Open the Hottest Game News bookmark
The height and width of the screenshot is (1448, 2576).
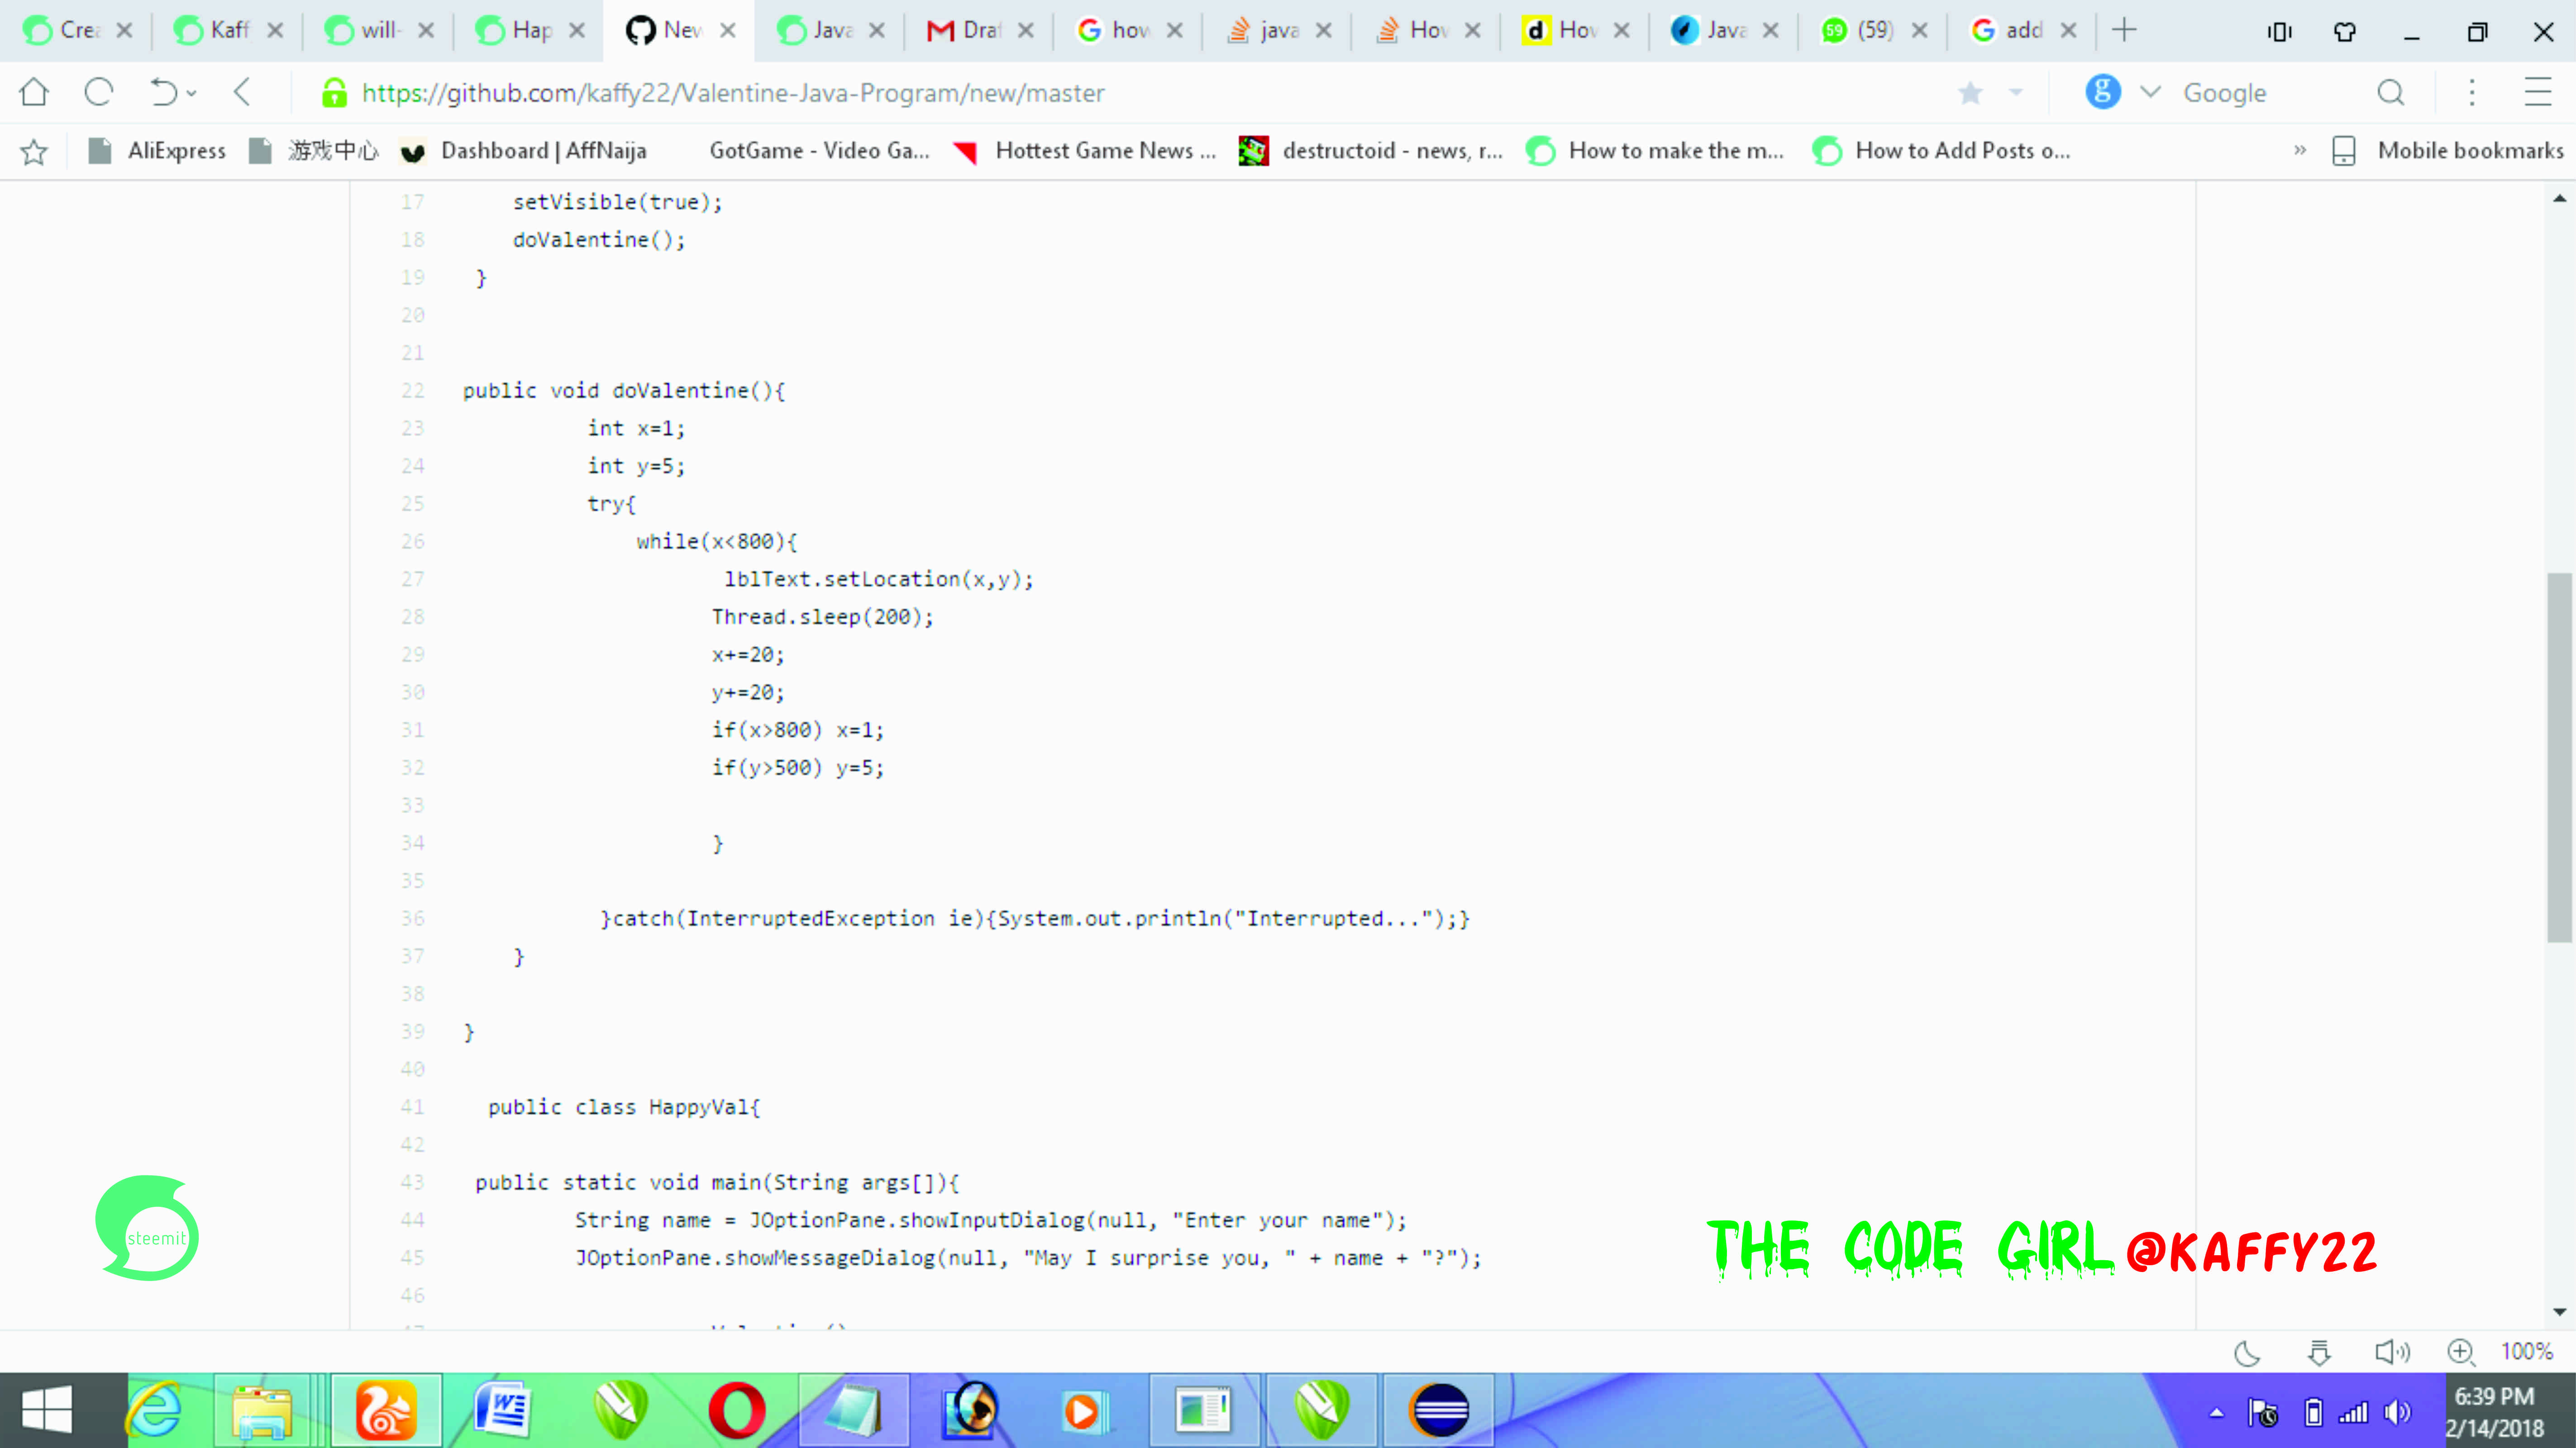coord(1085,151)
